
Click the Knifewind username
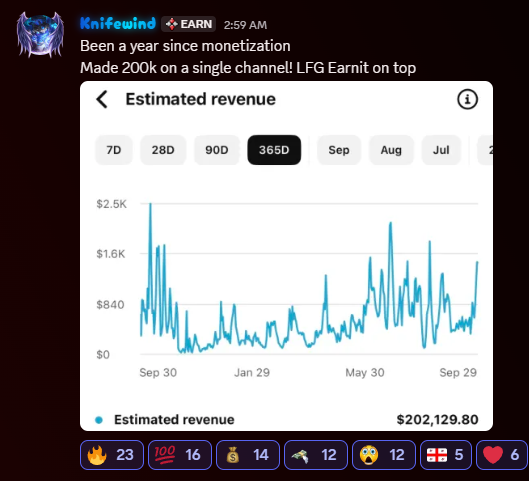tap(118, 24)
